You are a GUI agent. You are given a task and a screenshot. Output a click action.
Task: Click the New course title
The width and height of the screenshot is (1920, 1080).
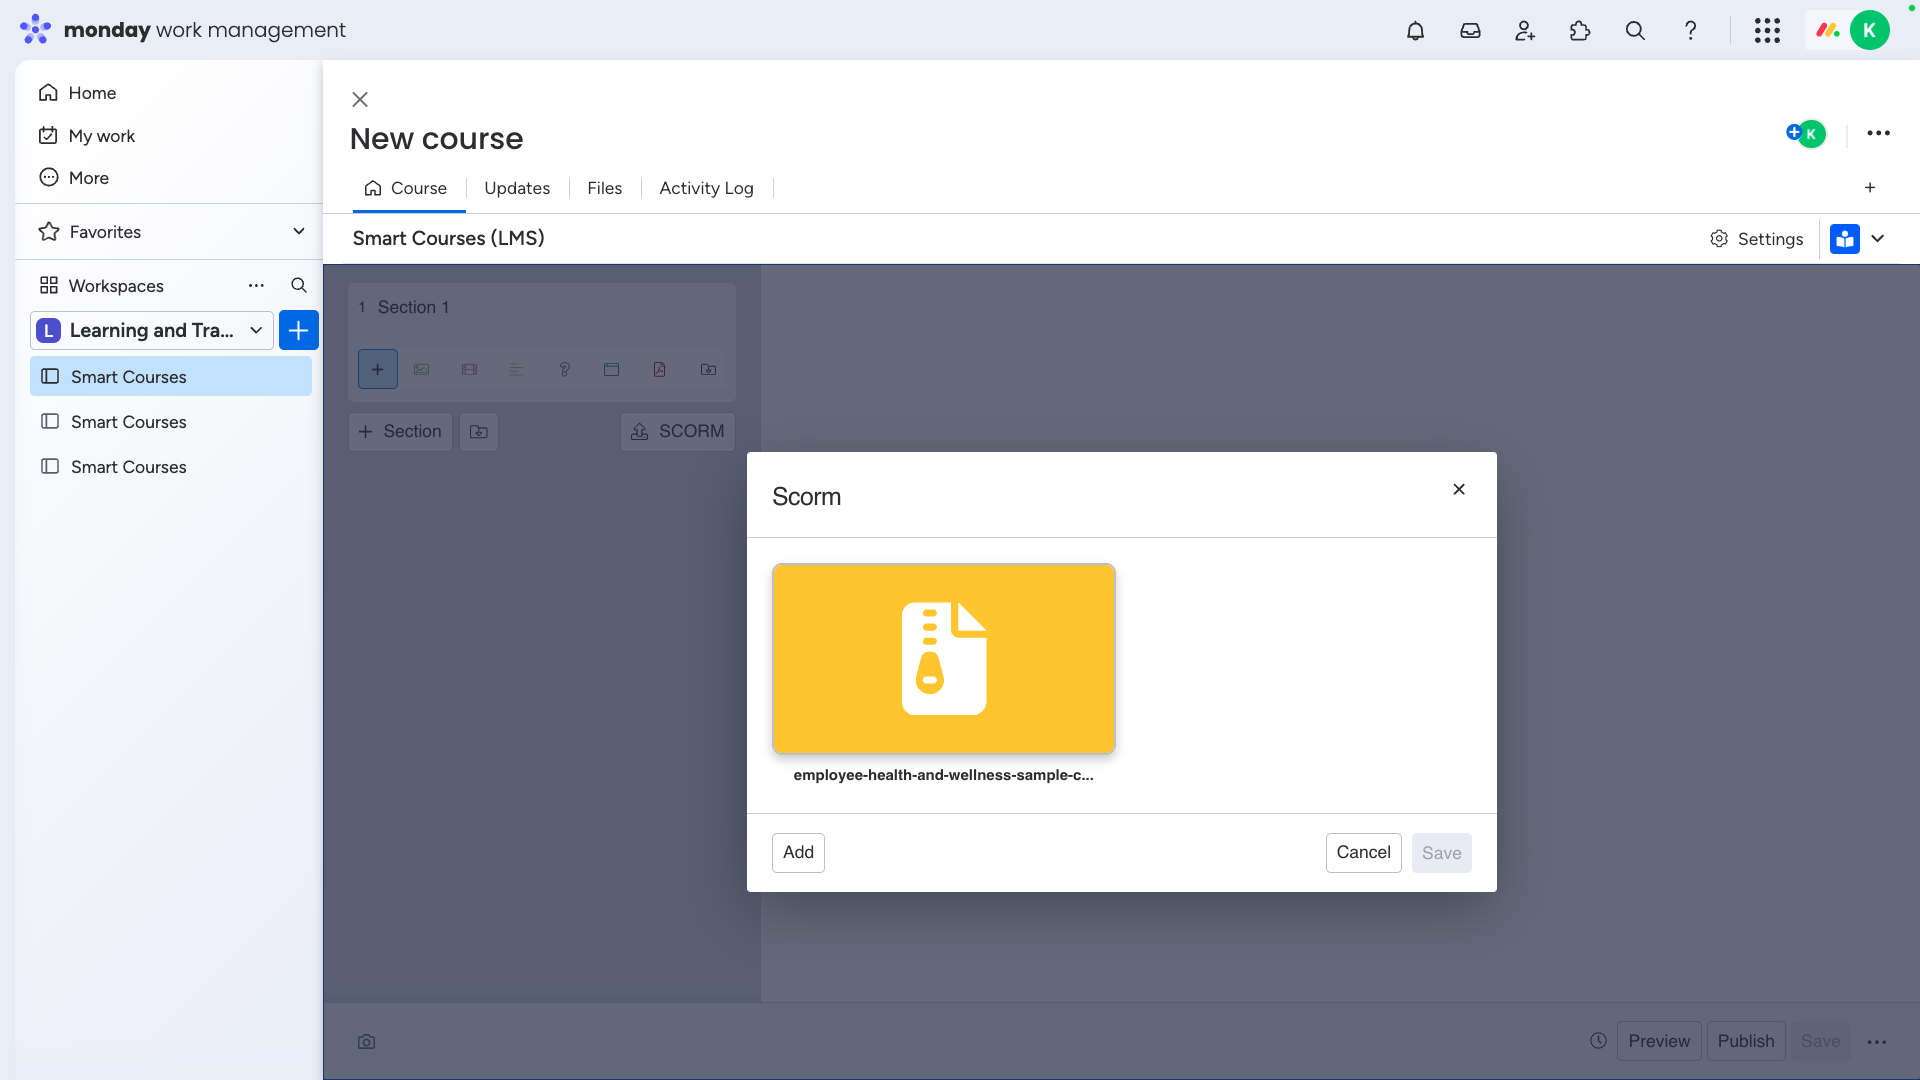(436, 139)
